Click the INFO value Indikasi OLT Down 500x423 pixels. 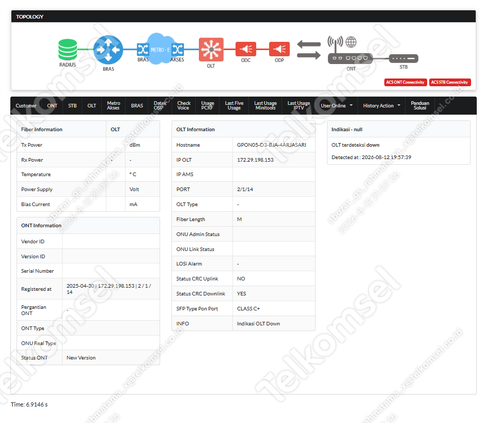click(258, 324)
